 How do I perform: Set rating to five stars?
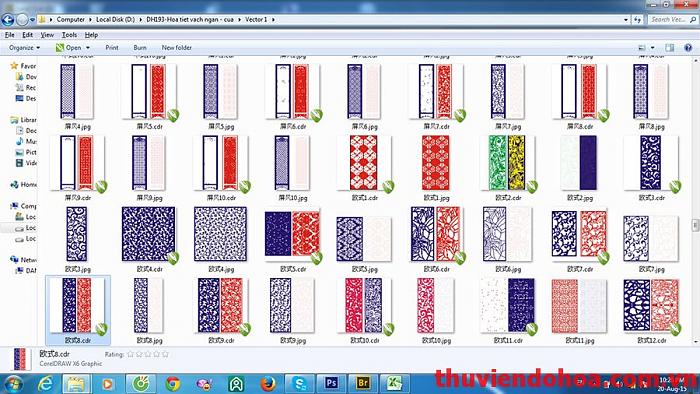[165, 354]
